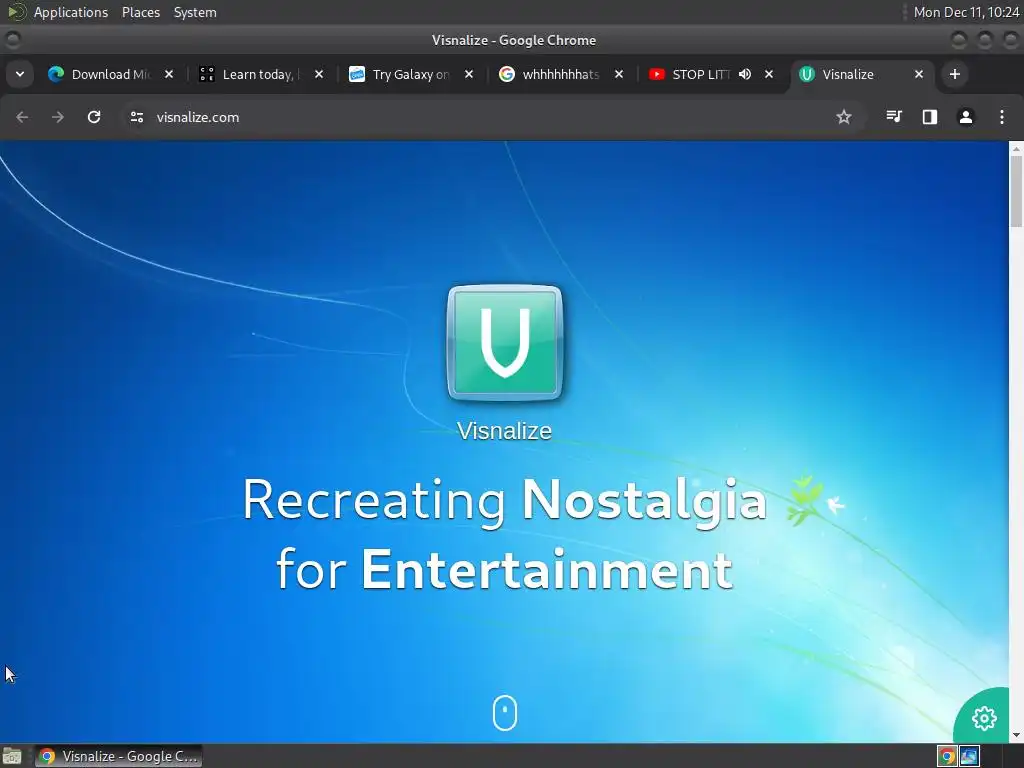The width and height of the screenshot is (1024, 768).
Task: Click the scrollbar up arrow
Action: [1016, 149]
